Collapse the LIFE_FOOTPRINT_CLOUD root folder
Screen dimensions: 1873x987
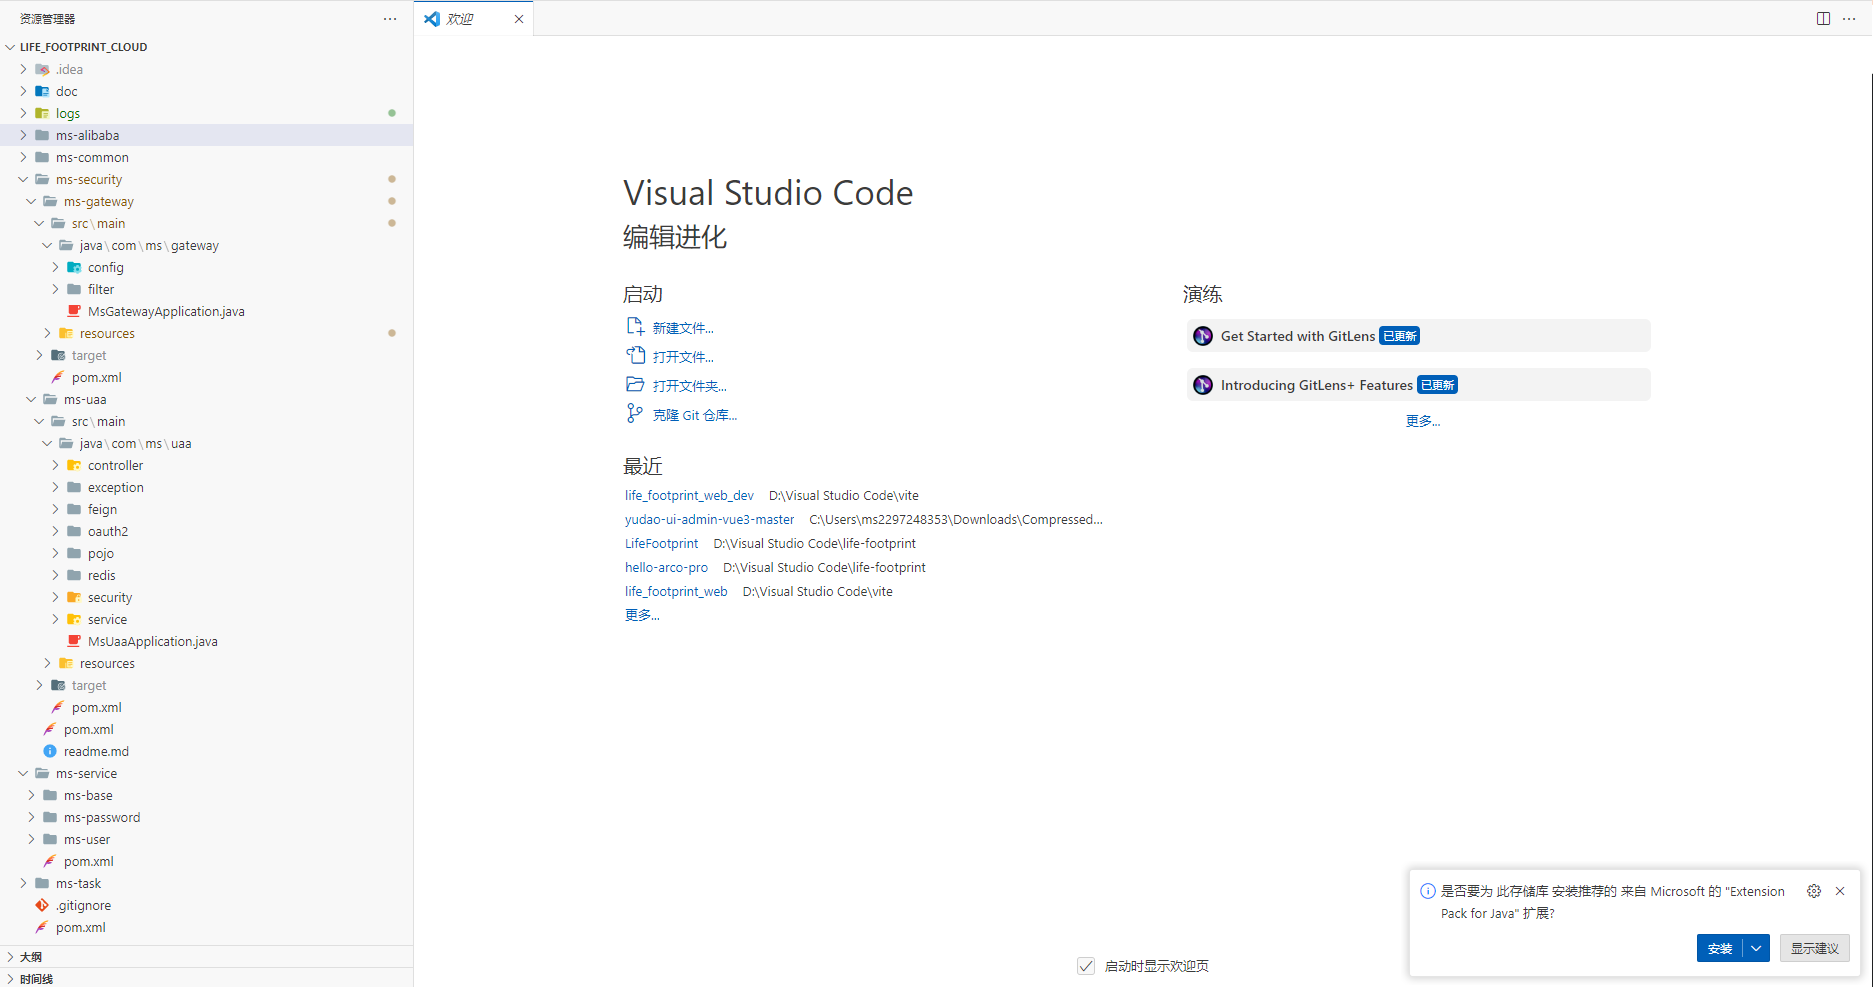tap(11, 47)
